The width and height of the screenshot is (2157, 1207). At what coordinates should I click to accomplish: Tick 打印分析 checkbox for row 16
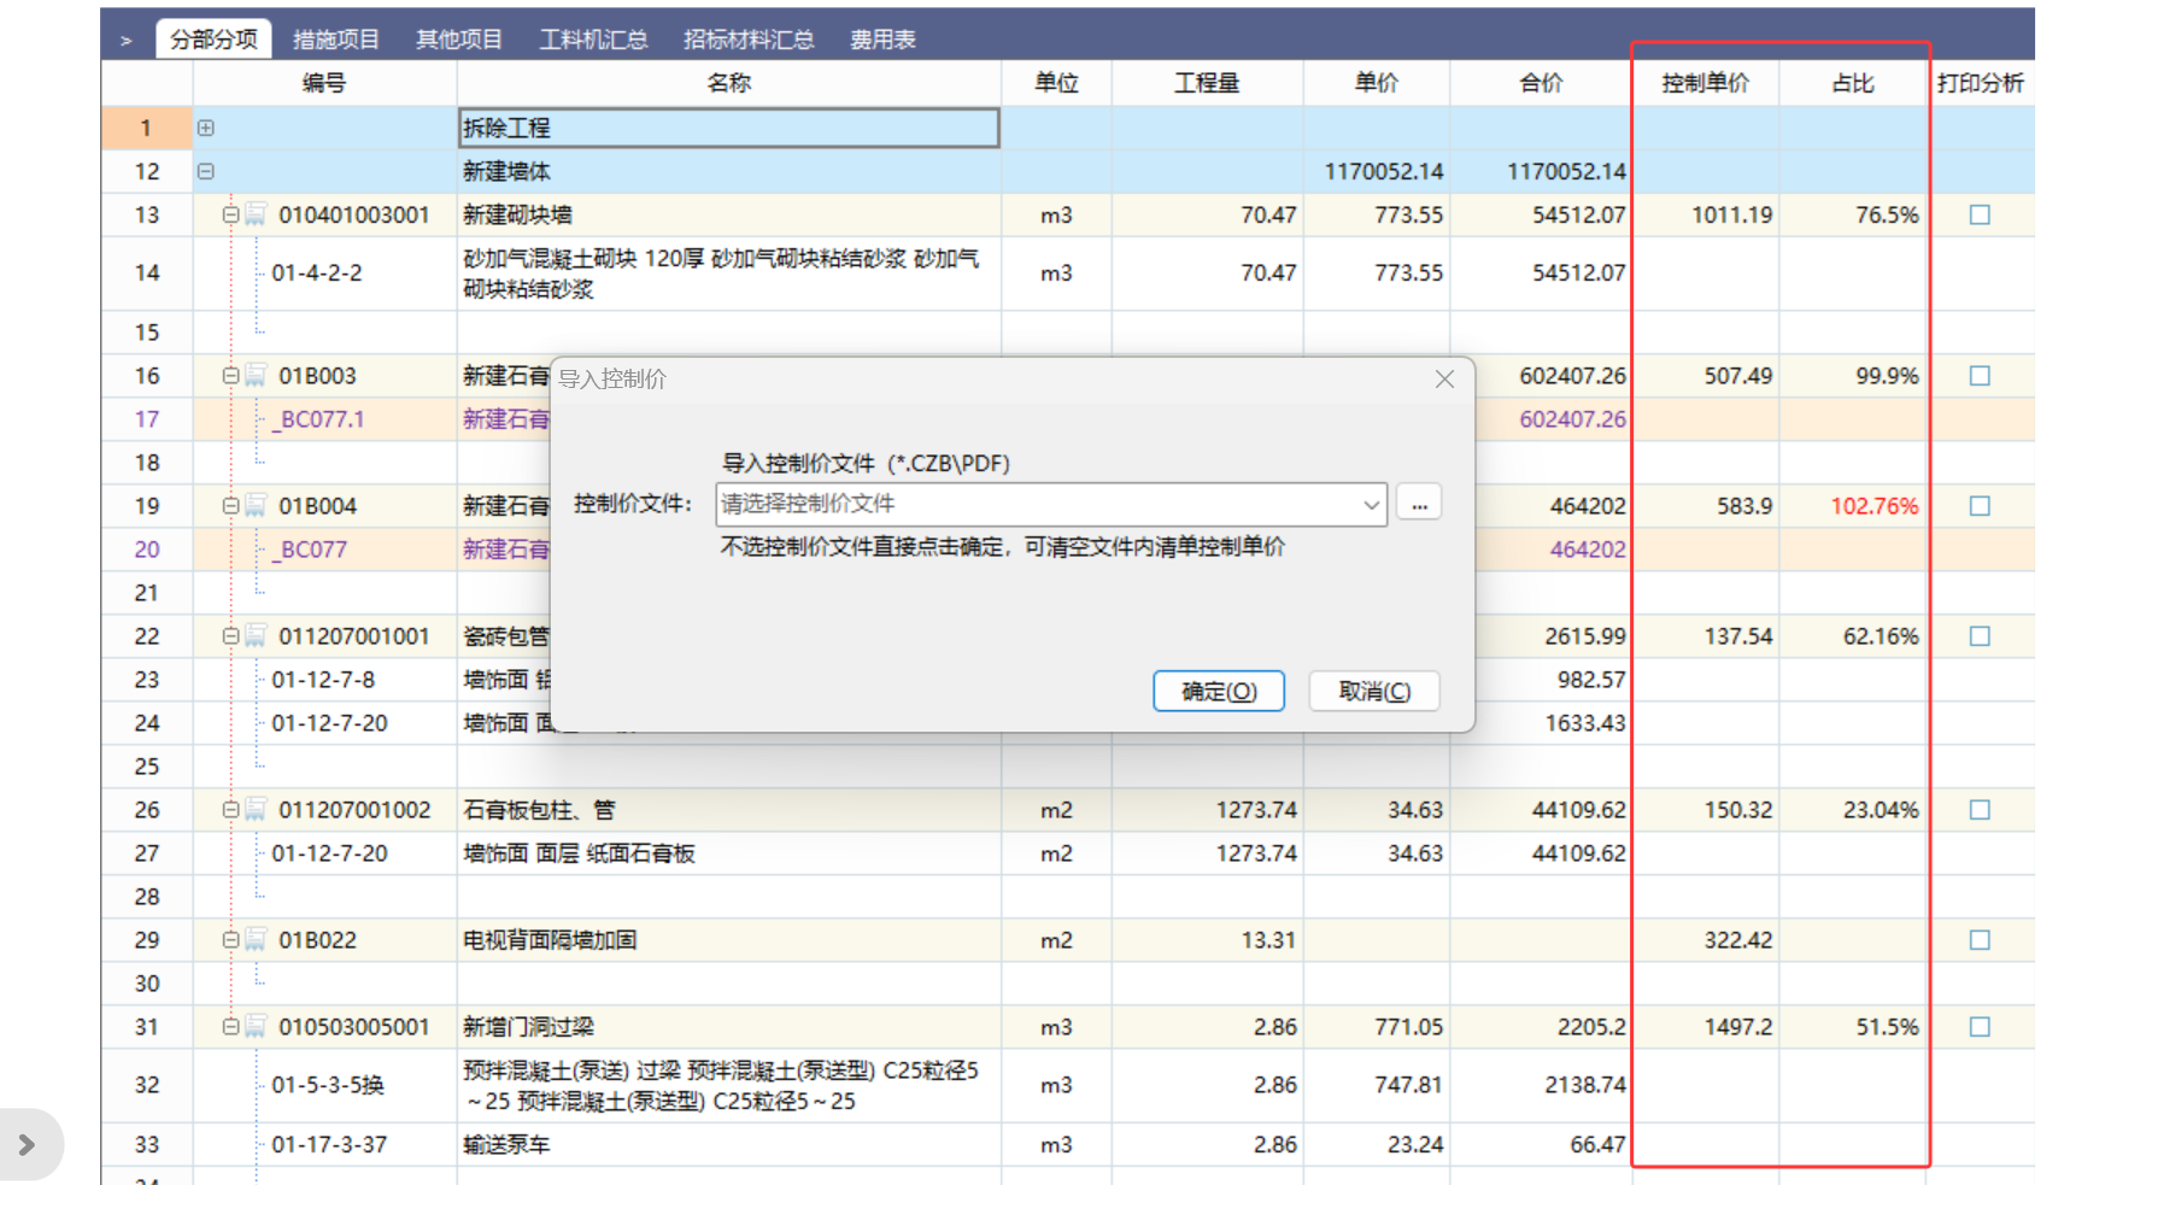tap(1979, 376)
